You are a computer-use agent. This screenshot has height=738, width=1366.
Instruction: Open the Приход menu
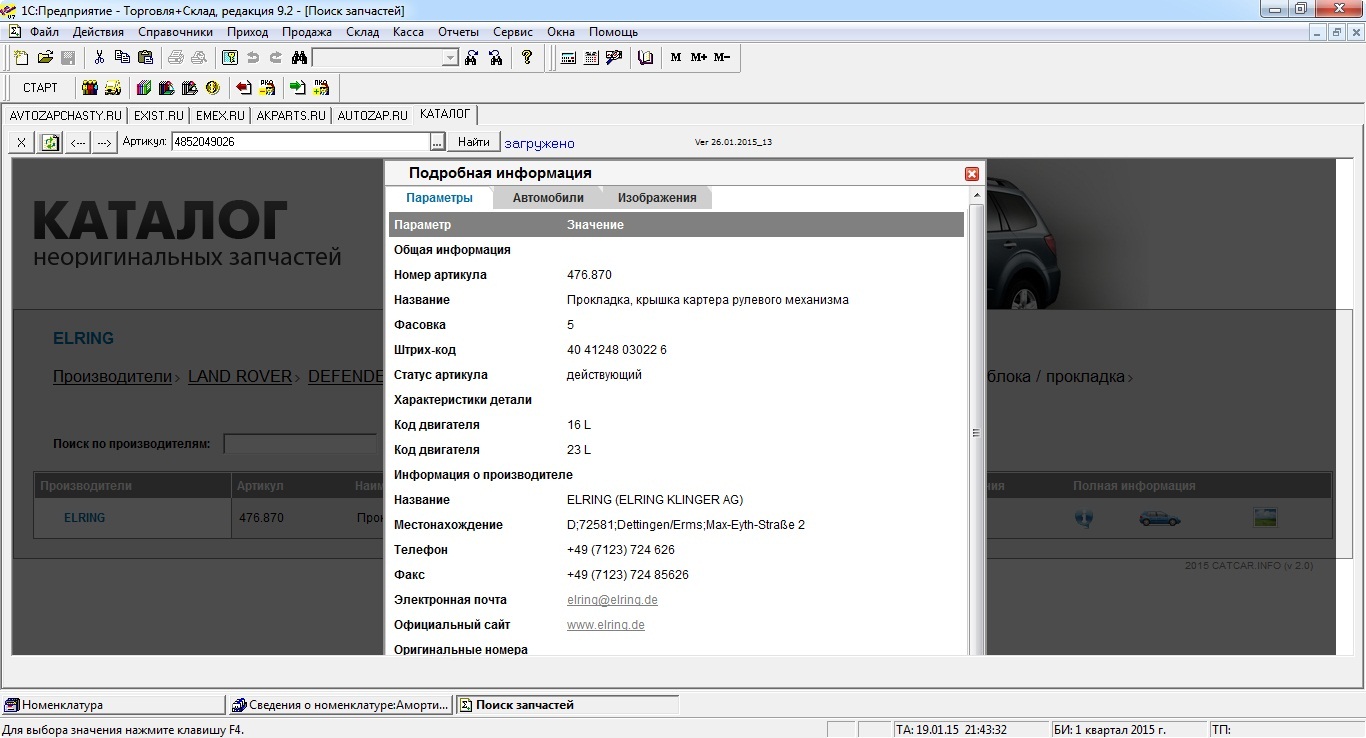pos(248,32)
